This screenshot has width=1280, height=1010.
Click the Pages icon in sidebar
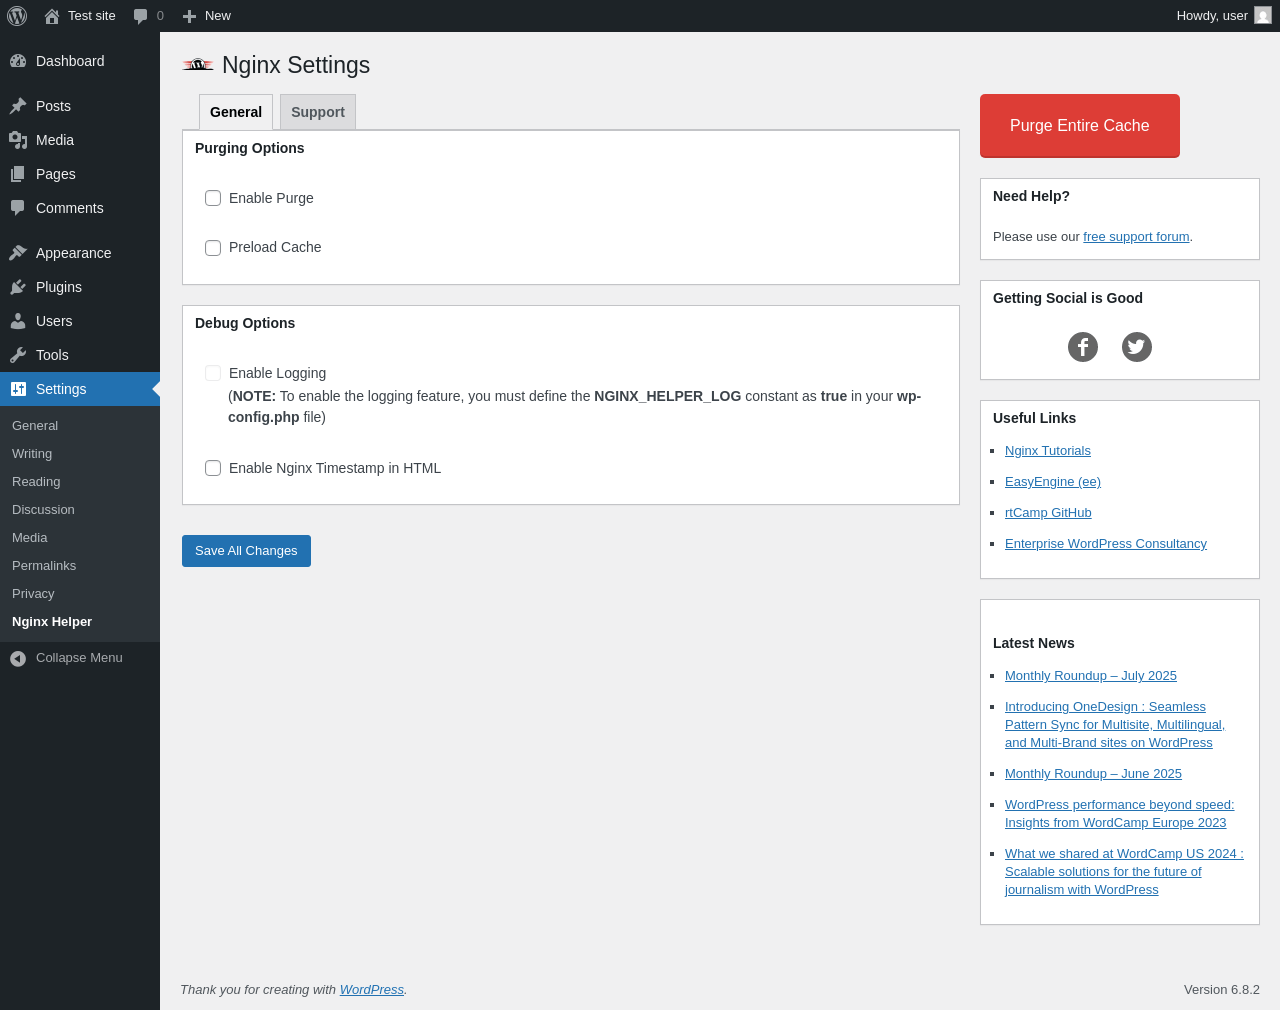(x=18, y=174)
